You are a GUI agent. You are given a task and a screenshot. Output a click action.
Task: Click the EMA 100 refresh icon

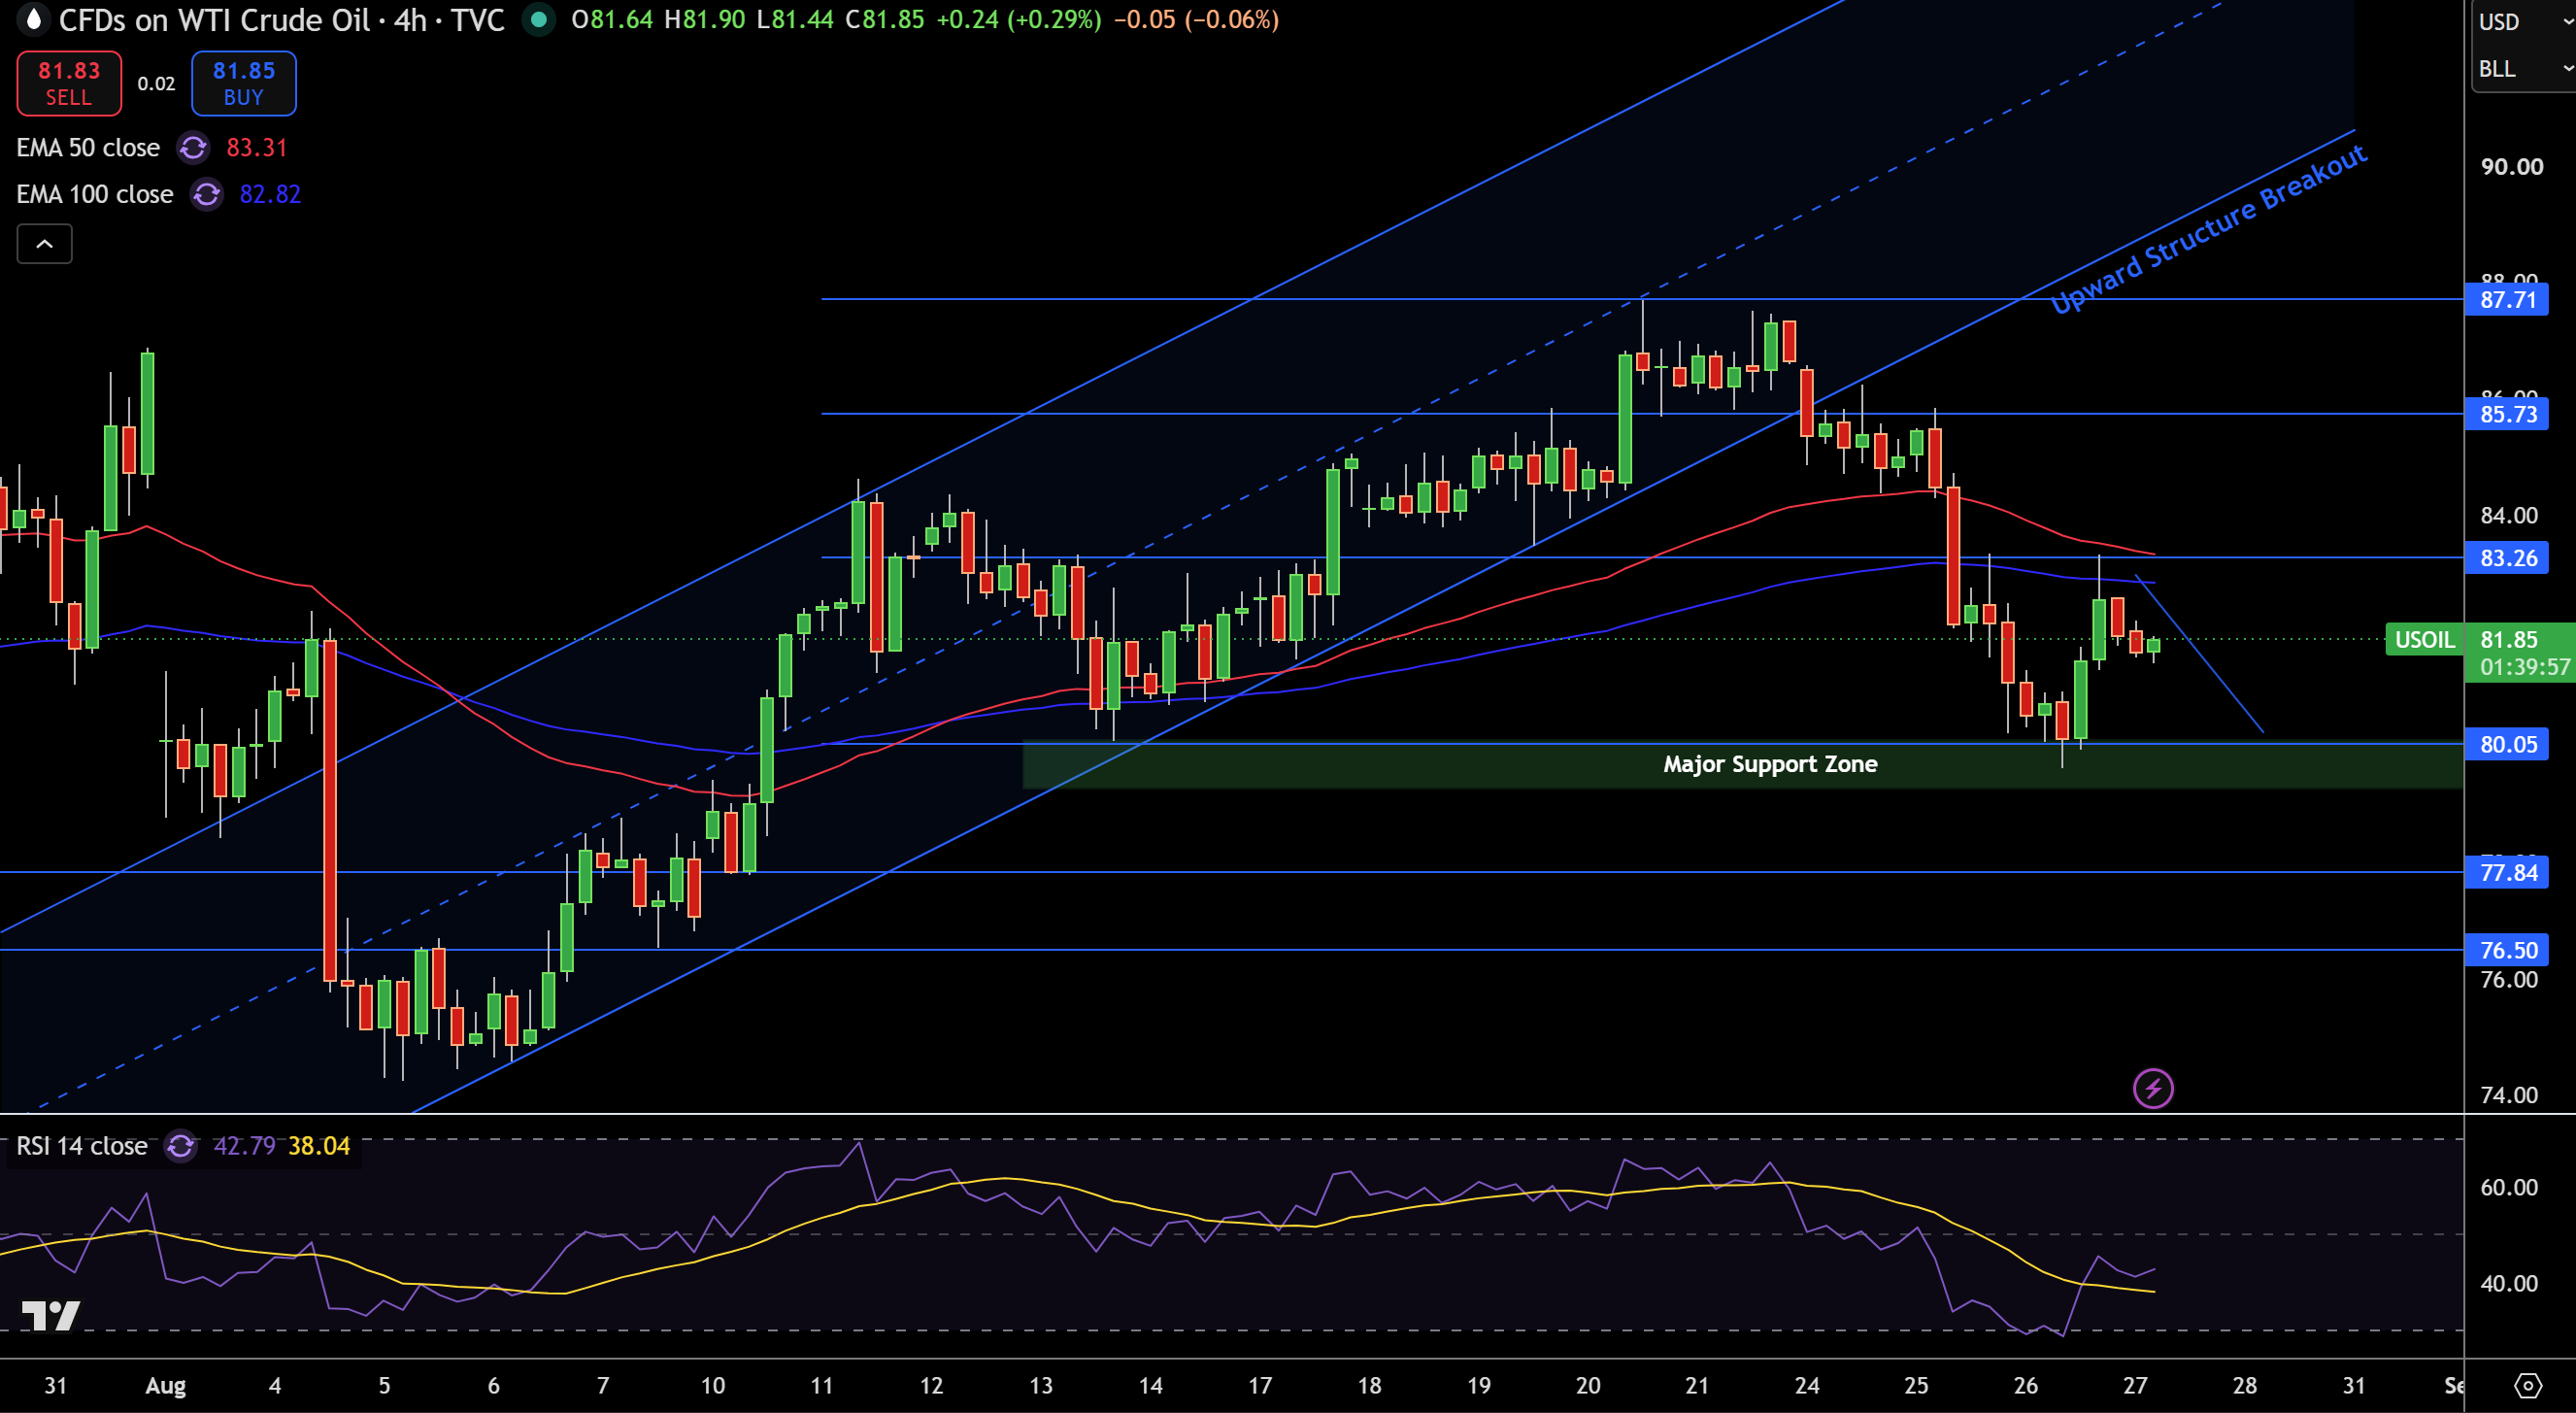[206, 194]
